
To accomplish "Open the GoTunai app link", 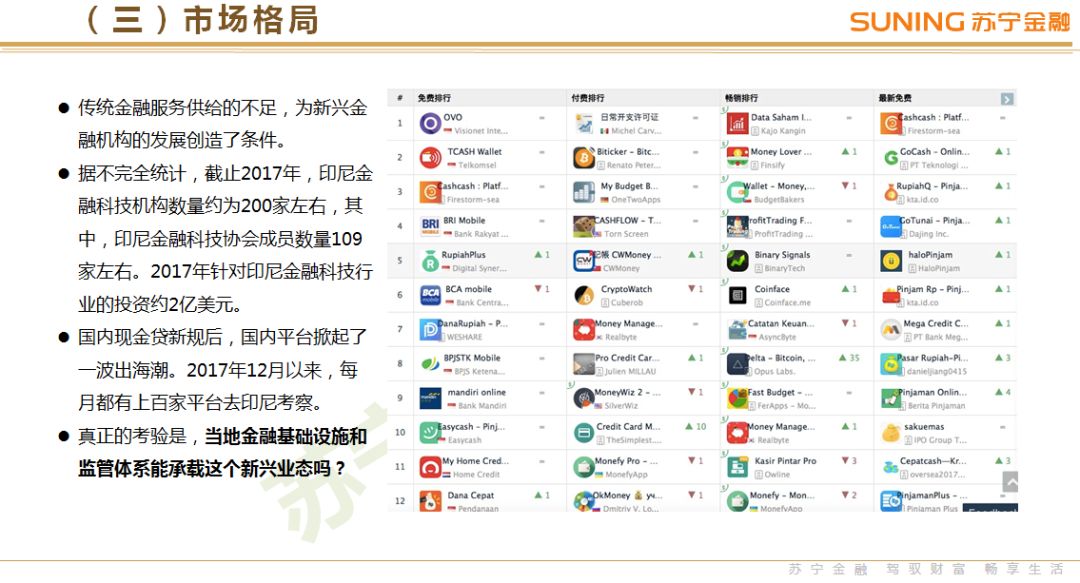I will (935, 221).
